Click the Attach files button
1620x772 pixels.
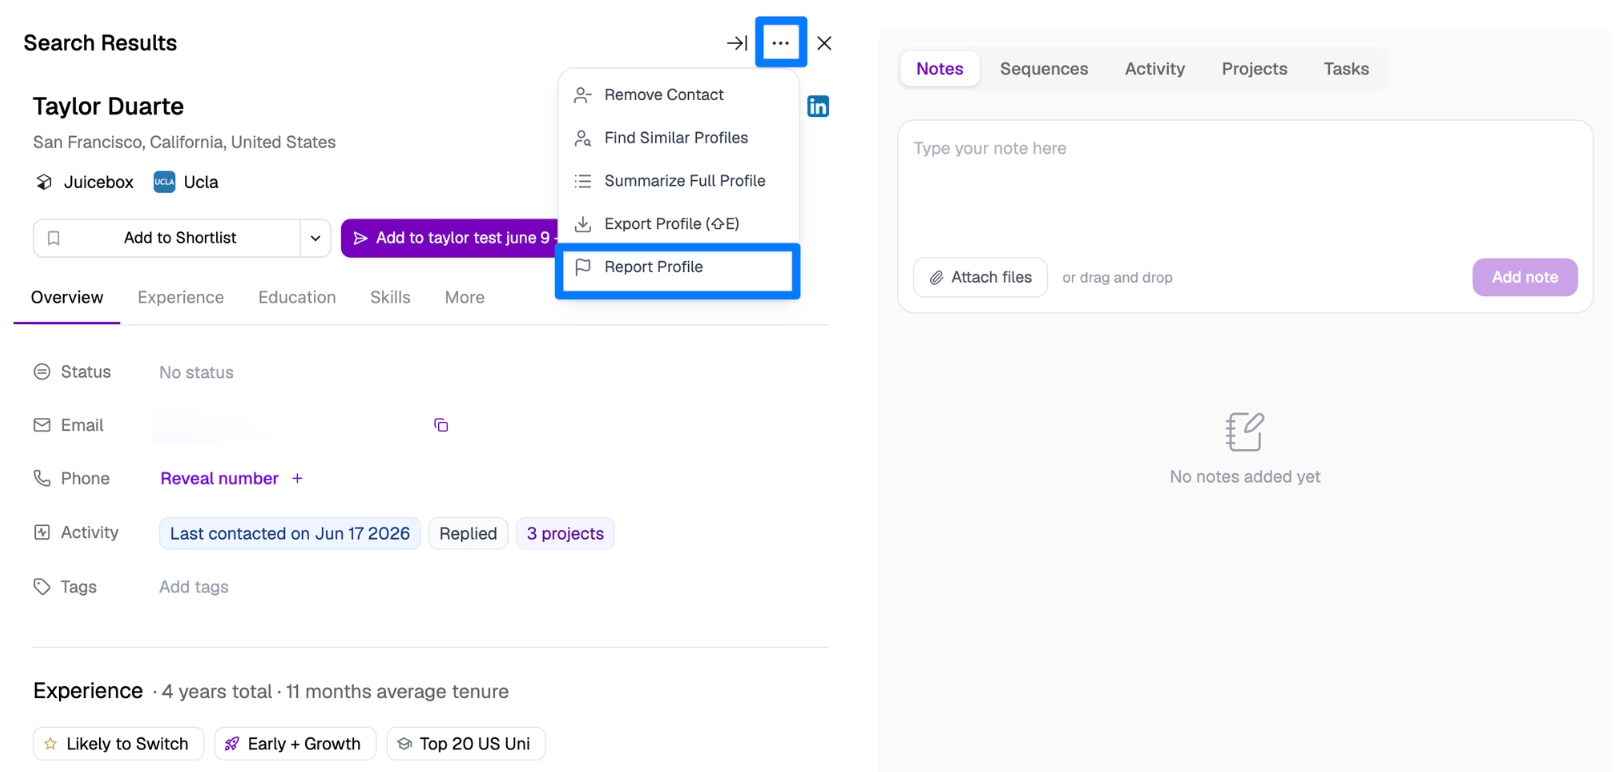point(980,278)
